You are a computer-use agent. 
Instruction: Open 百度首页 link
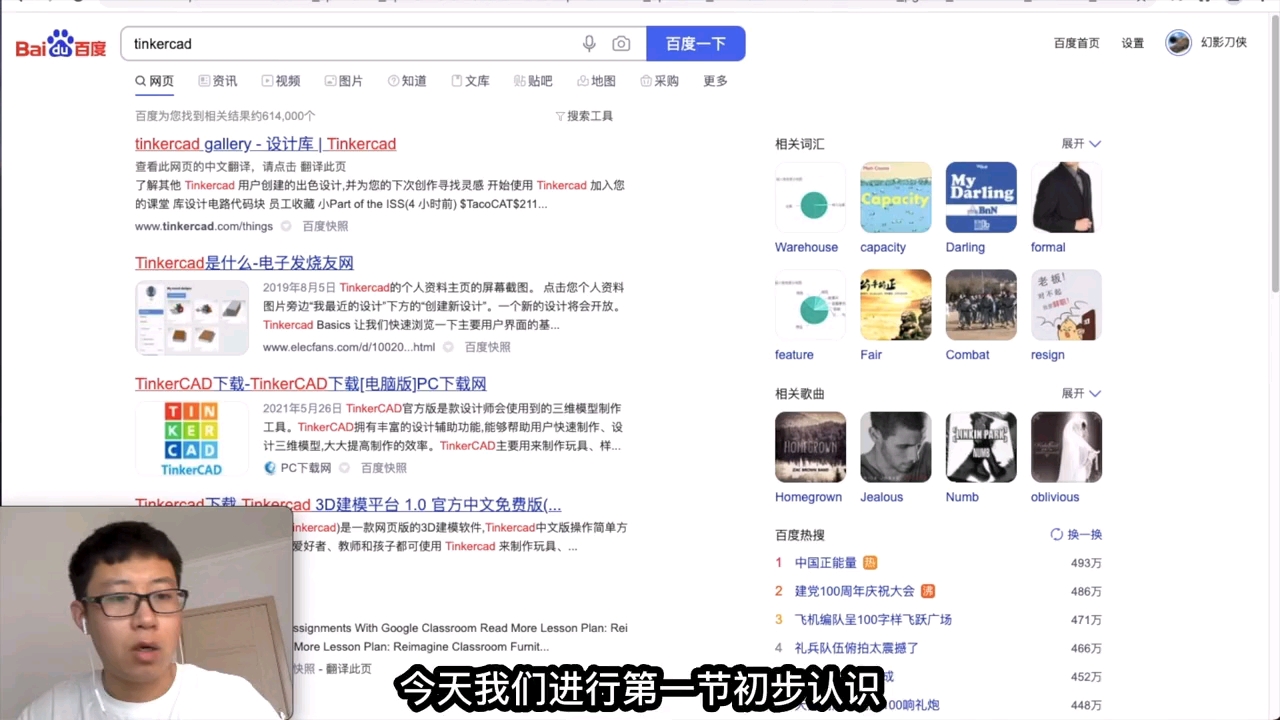point(1076,43)
